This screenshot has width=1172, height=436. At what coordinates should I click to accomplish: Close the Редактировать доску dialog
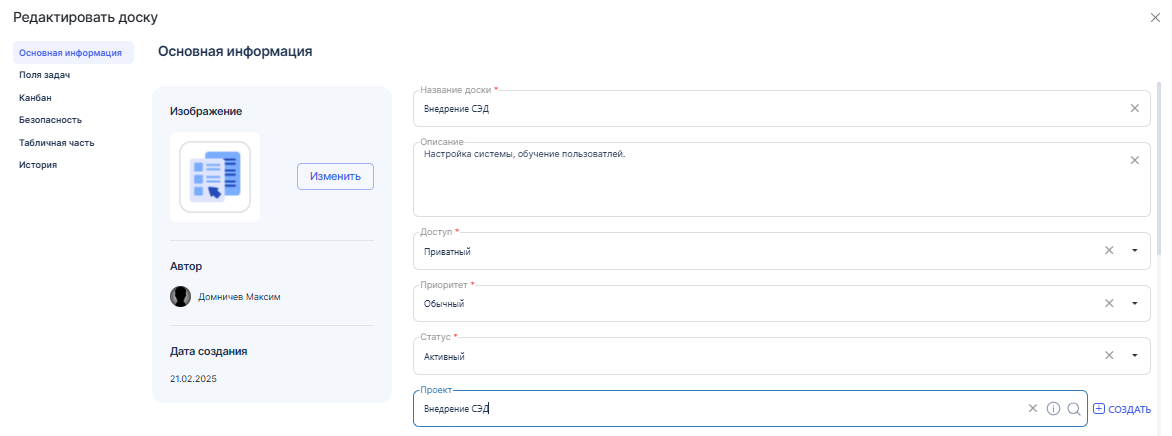1156,18
